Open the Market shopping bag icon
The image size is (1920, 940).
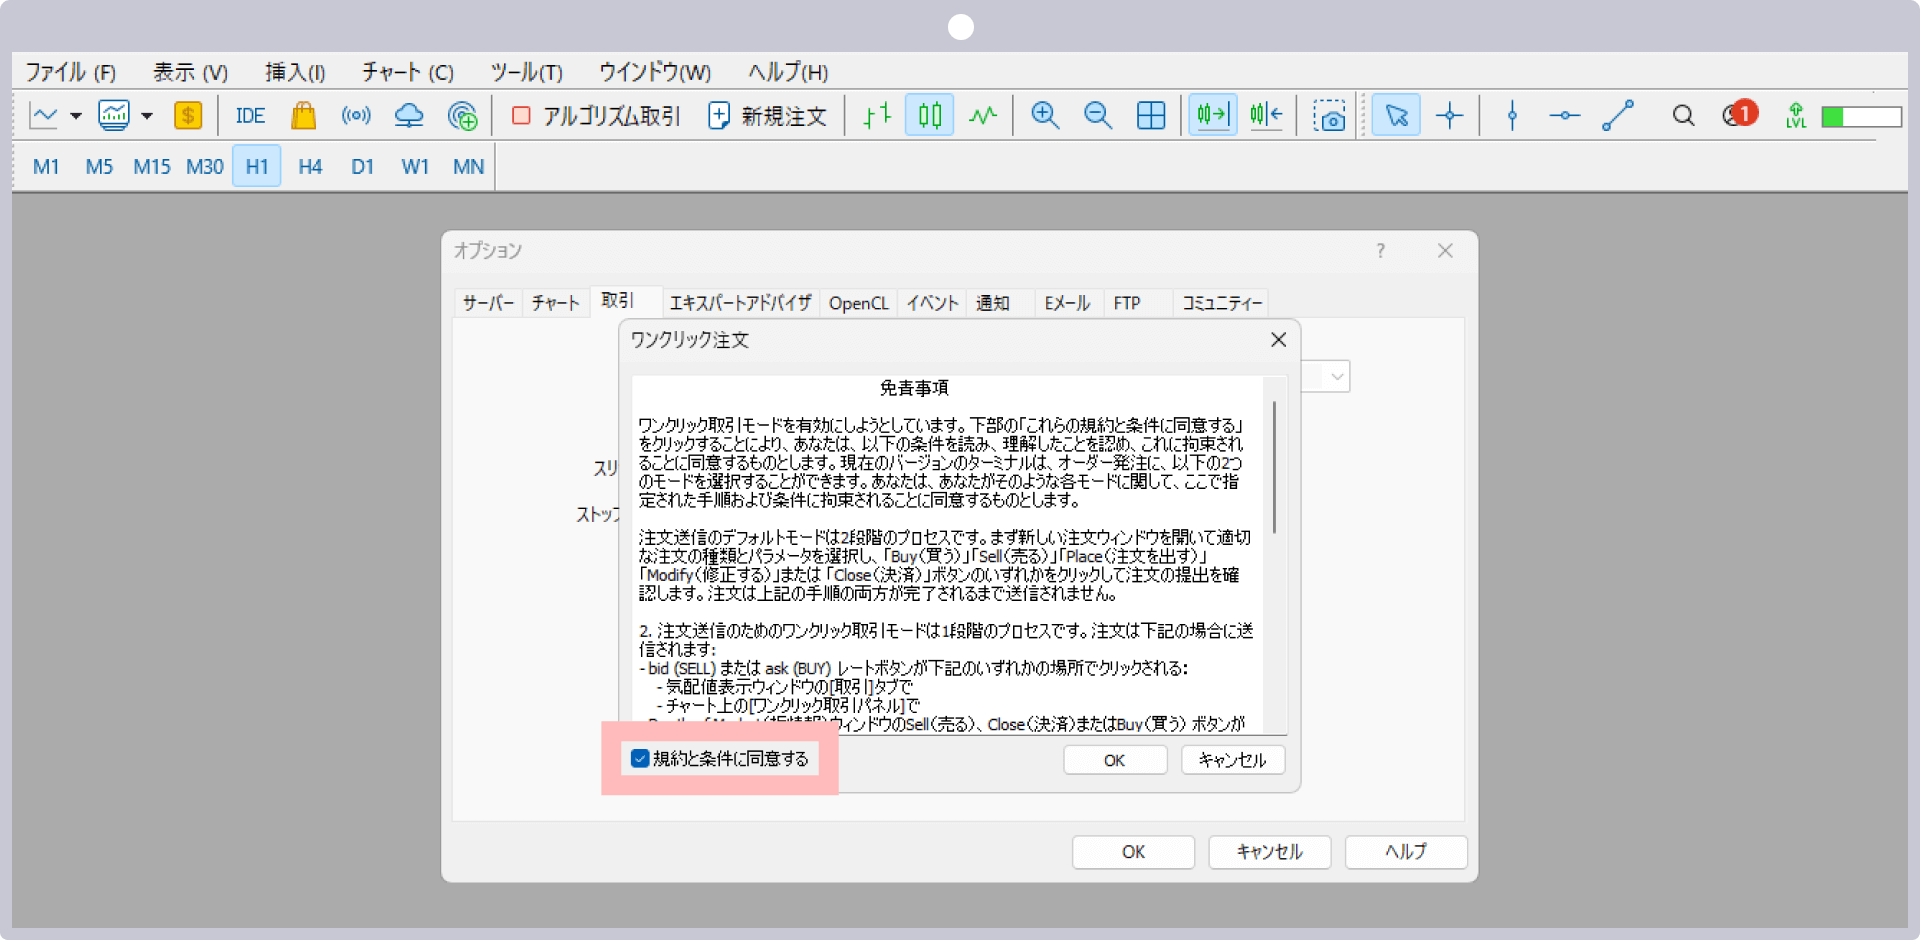coord(303,116)
